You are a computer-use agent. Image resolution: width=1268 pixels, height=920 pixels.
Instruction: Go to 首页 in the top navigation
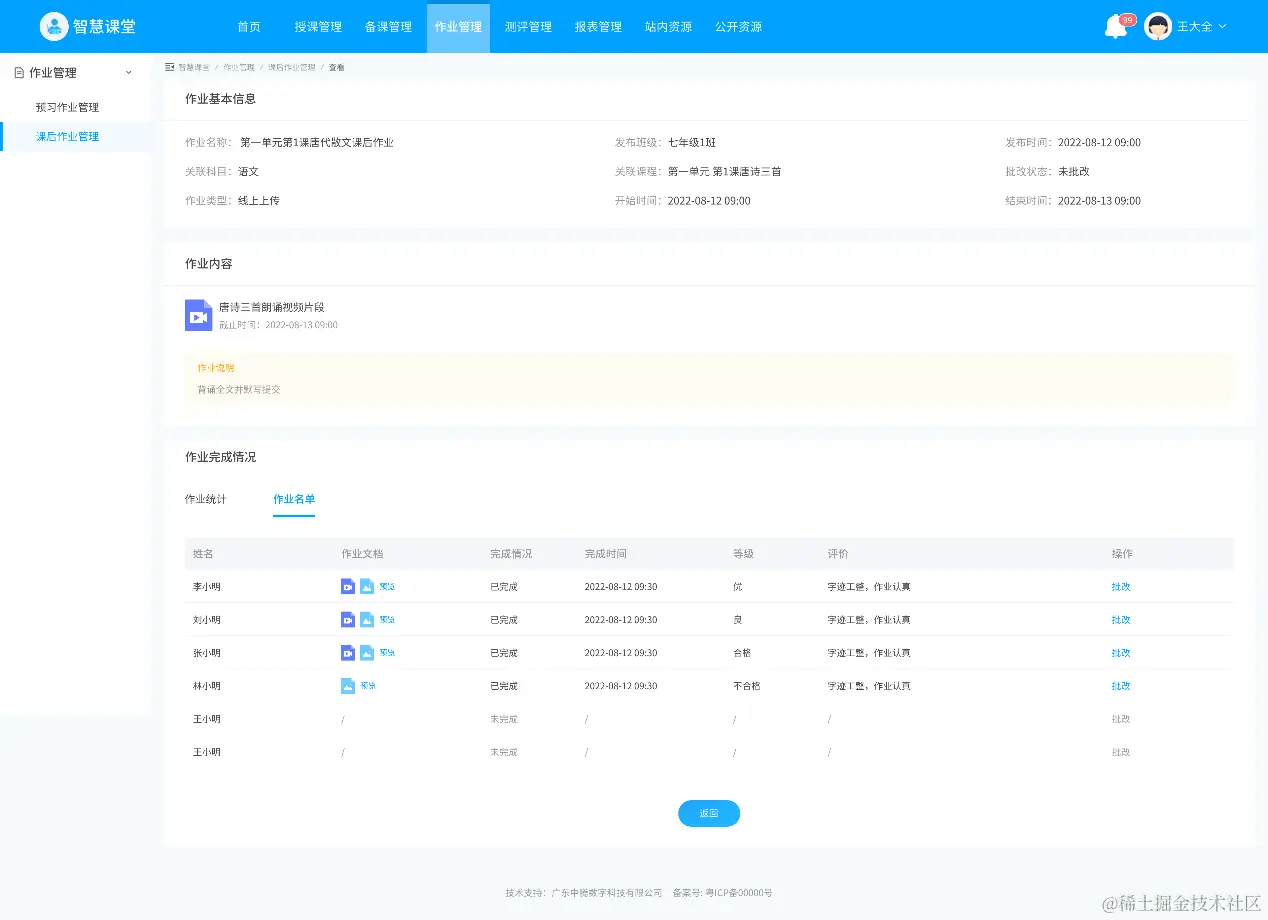[x=249, y=27]
